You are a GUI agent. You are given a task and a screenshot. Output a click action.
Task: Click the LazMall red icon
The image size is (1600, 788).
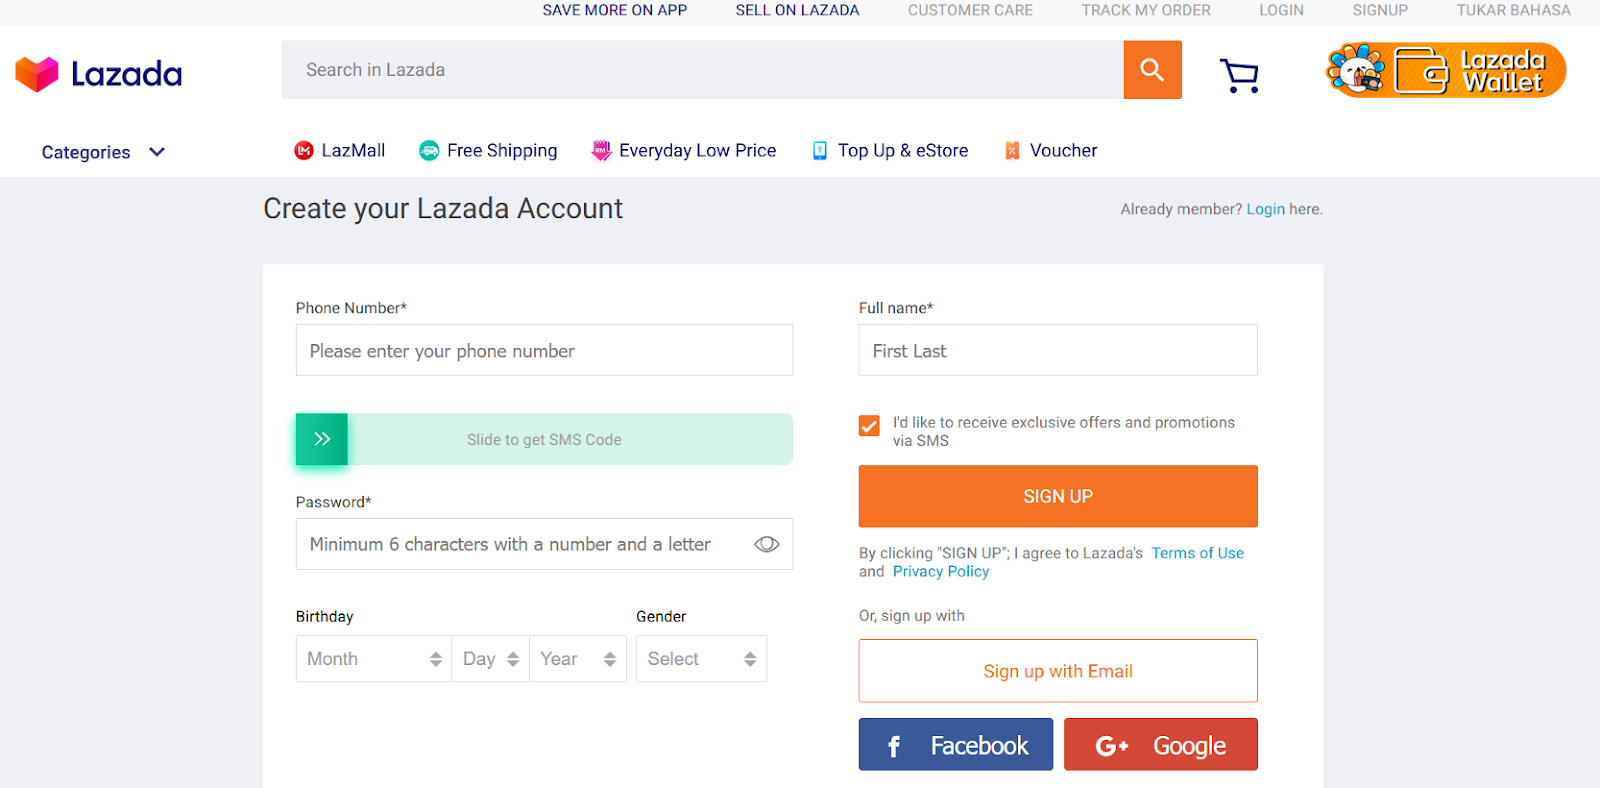(304, 151)
